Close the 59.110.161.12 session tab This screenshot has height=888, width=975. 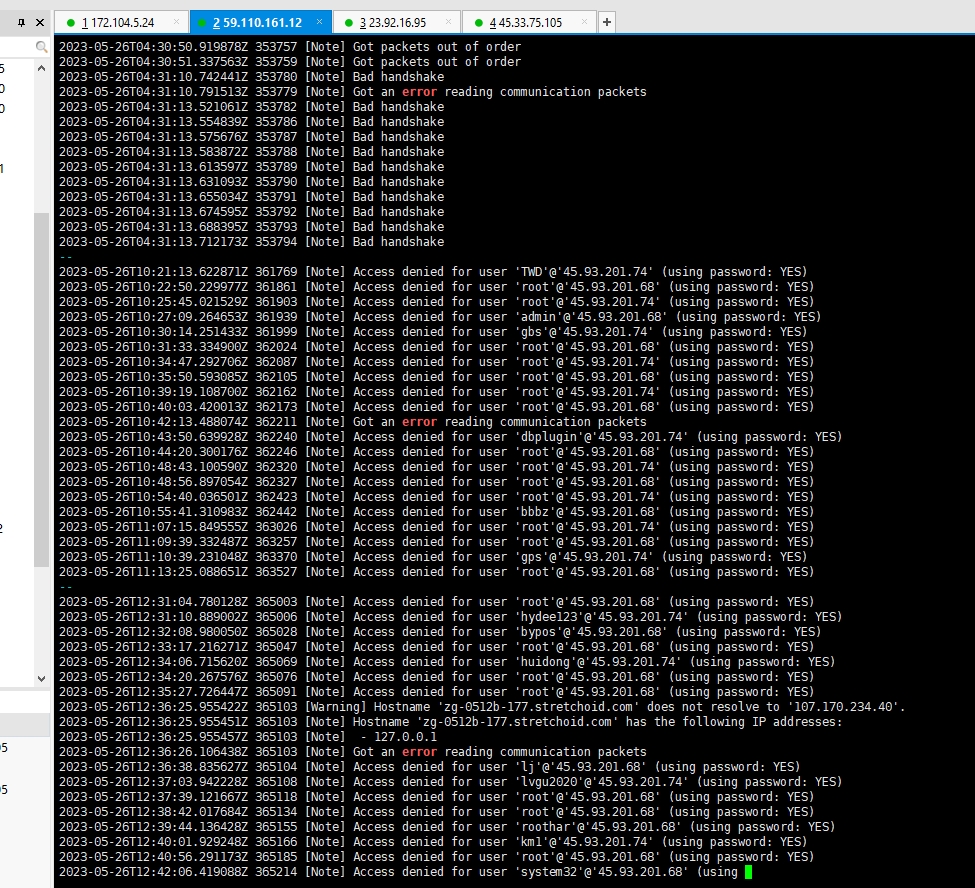(319, 22)
